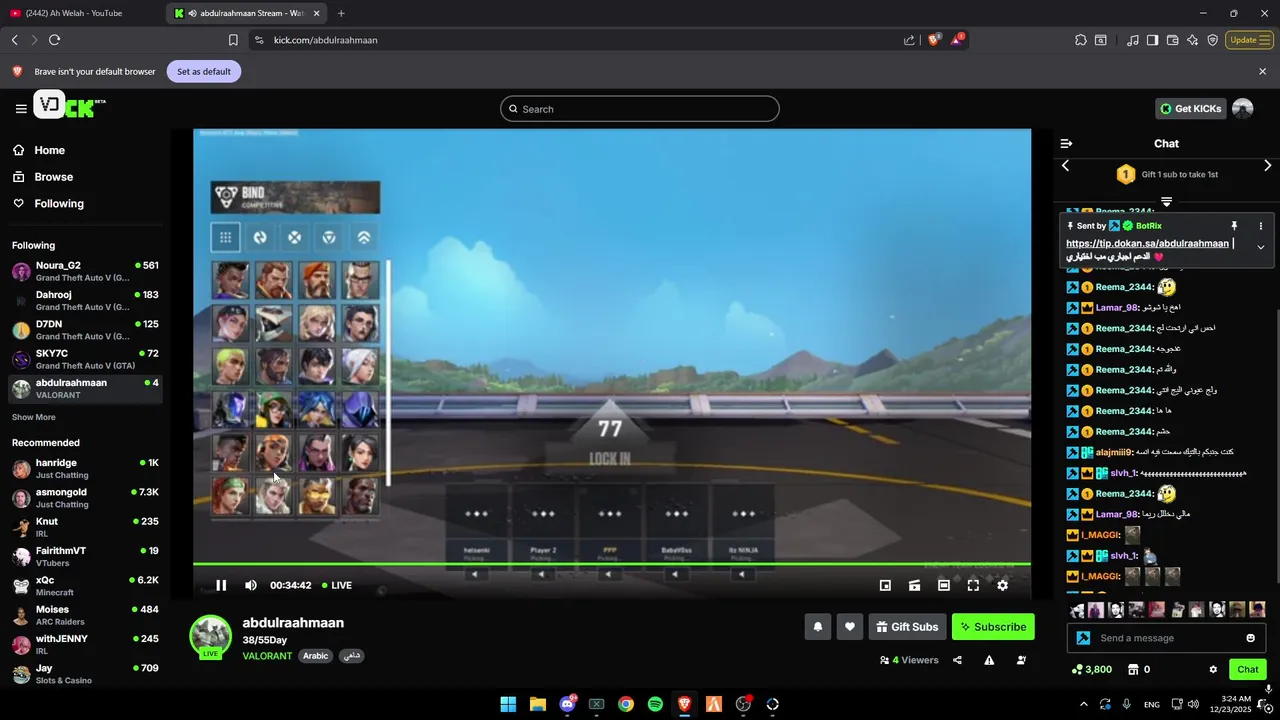Click the Gift Subs button
The height and width of the screenshot is (720, 1280).
[907, 627]
